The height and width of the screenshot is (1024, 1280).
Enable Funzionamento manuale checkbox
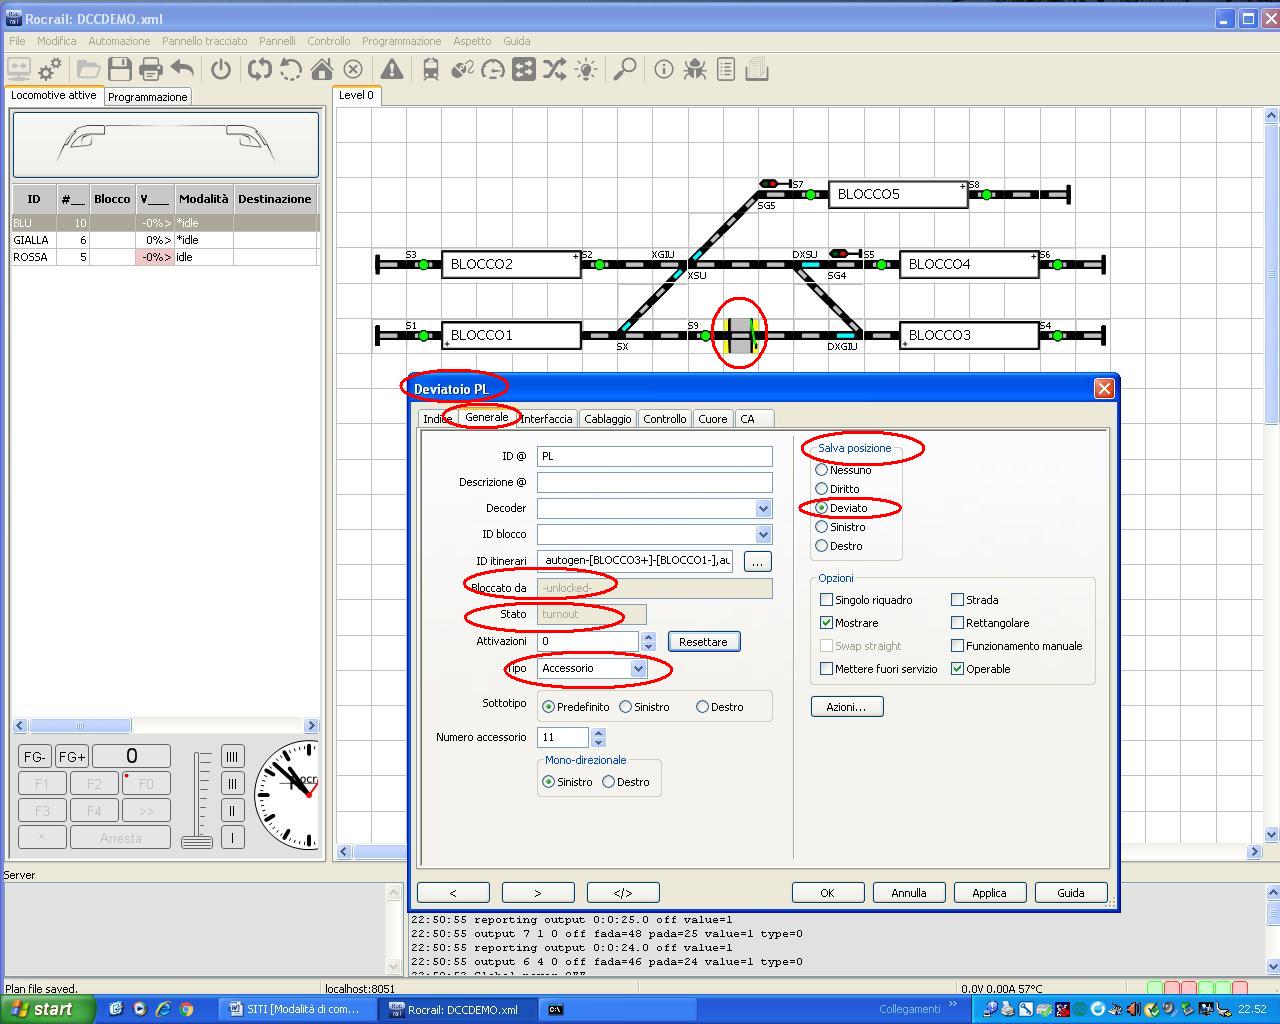(x=957, y=646)
